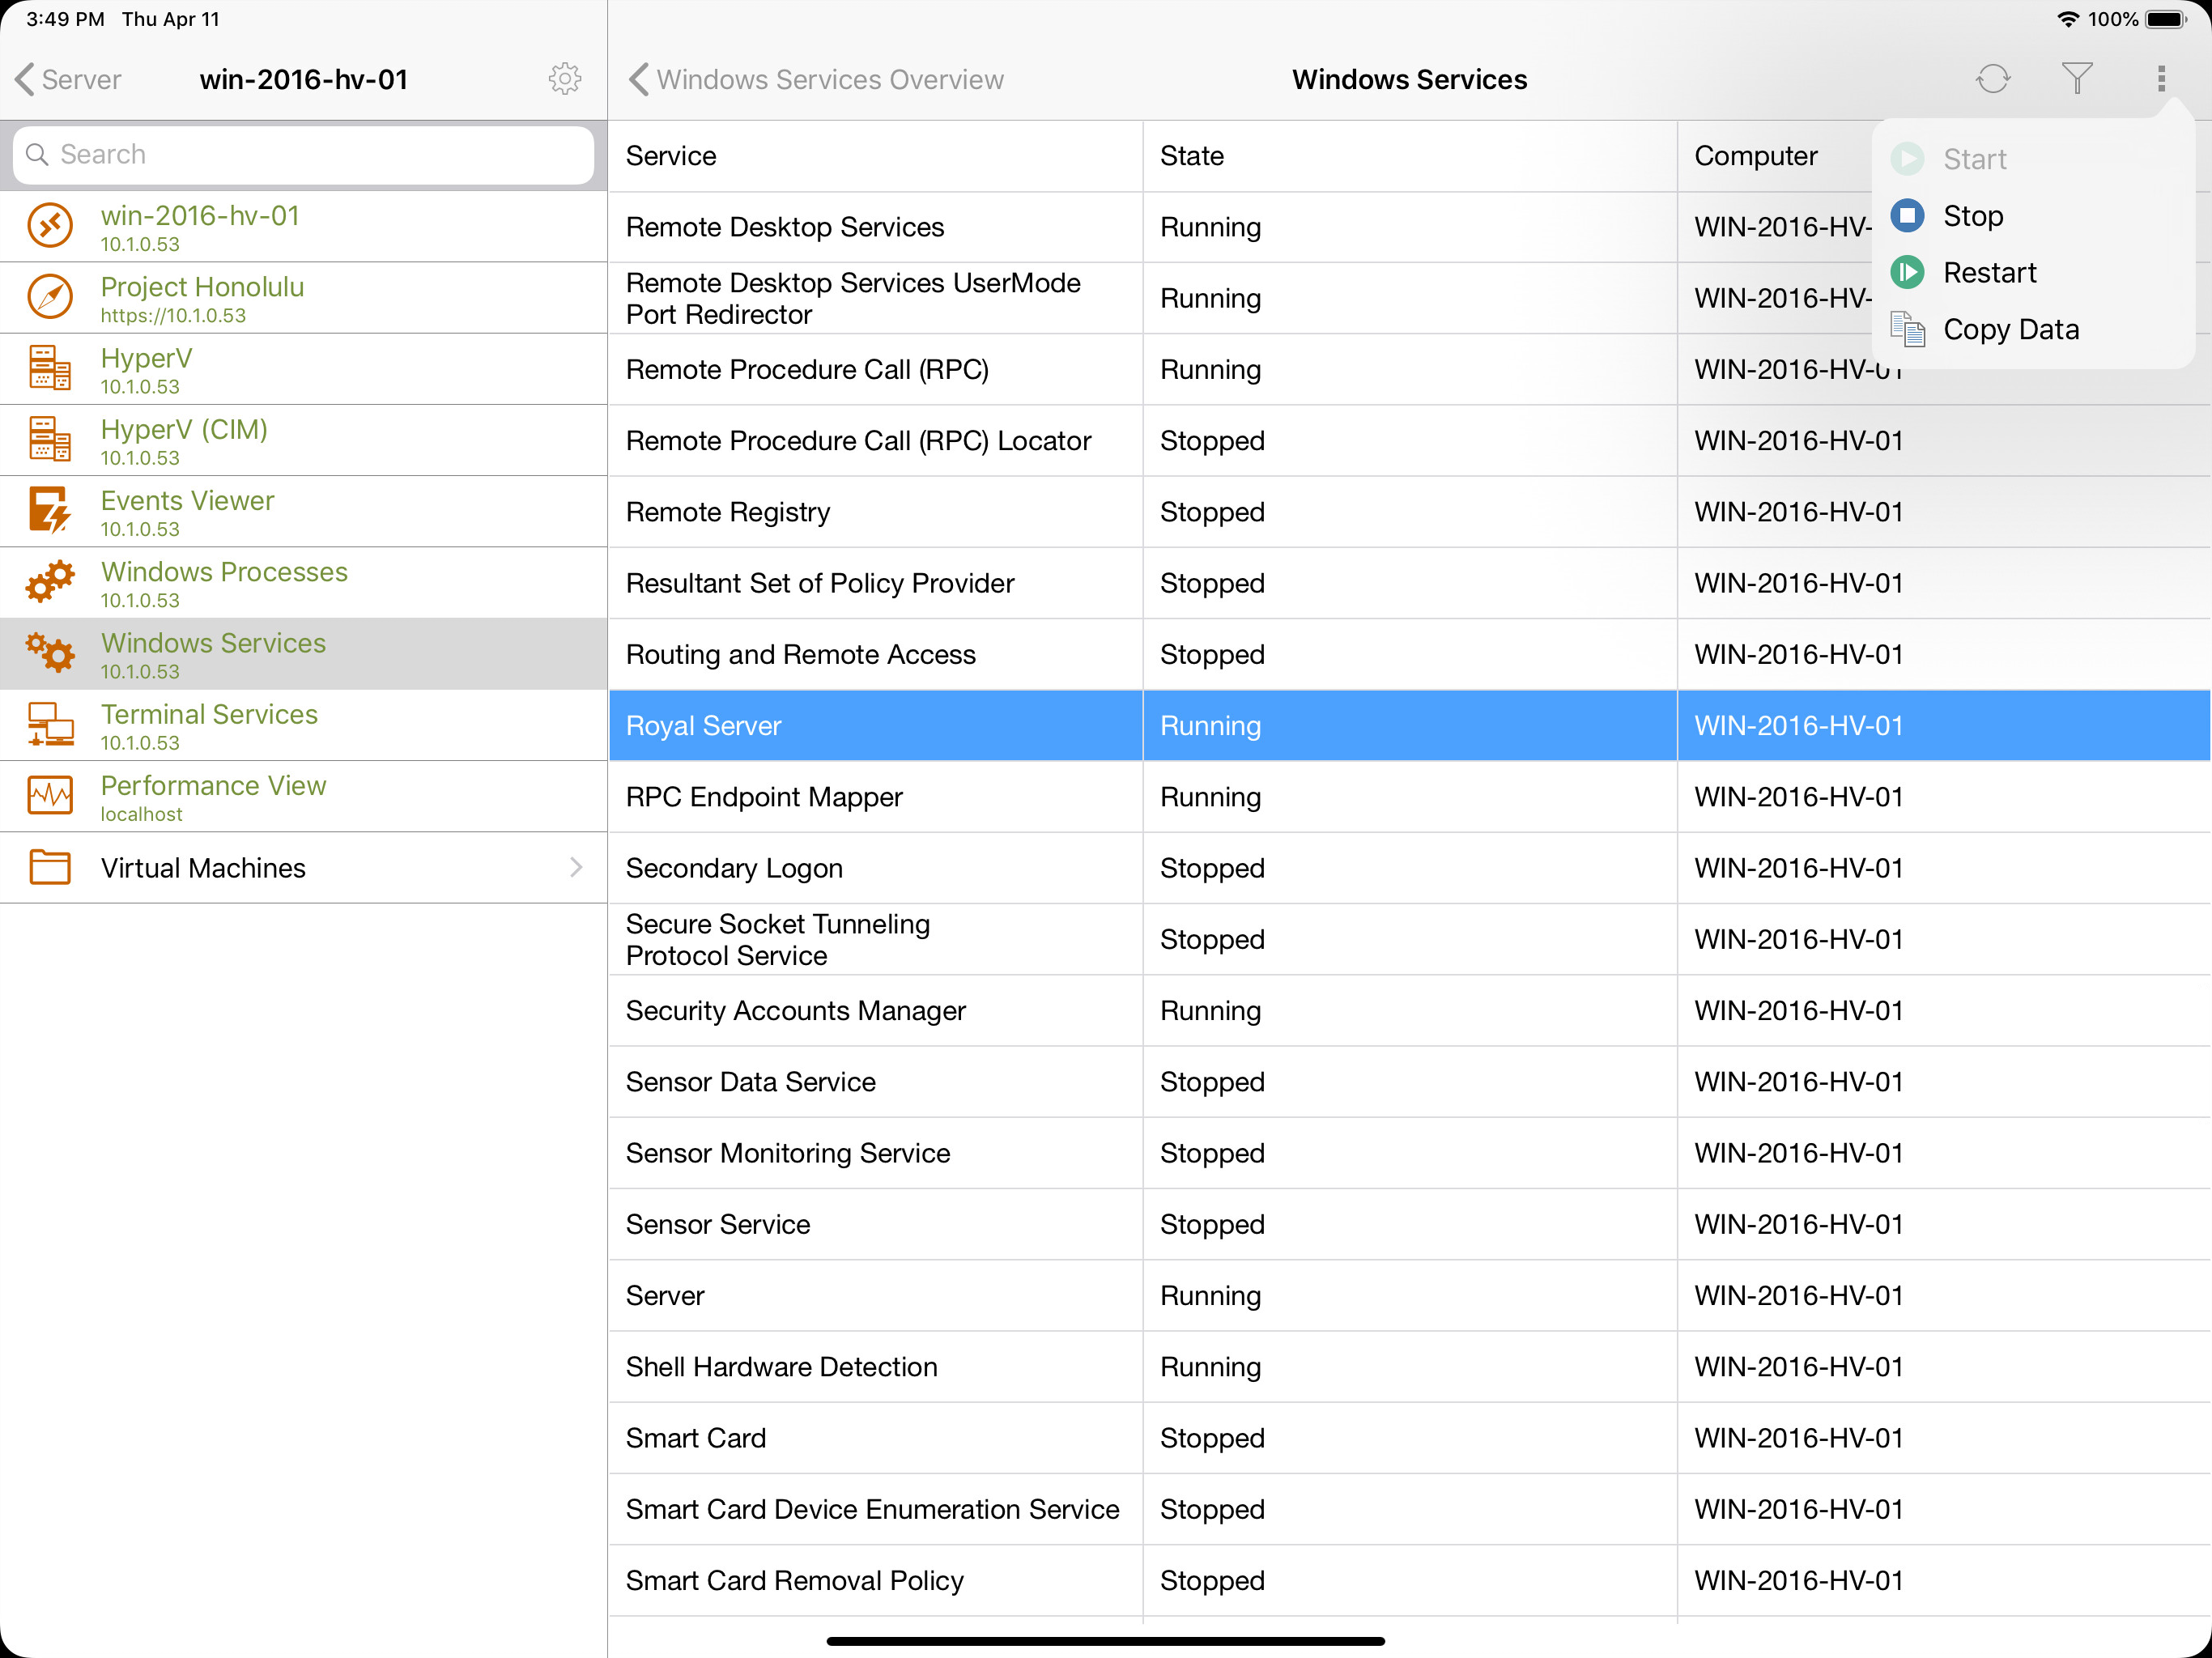Sort by the State column header
The width and height of the screenshot is (2212, 1658).
[1191, 155]
